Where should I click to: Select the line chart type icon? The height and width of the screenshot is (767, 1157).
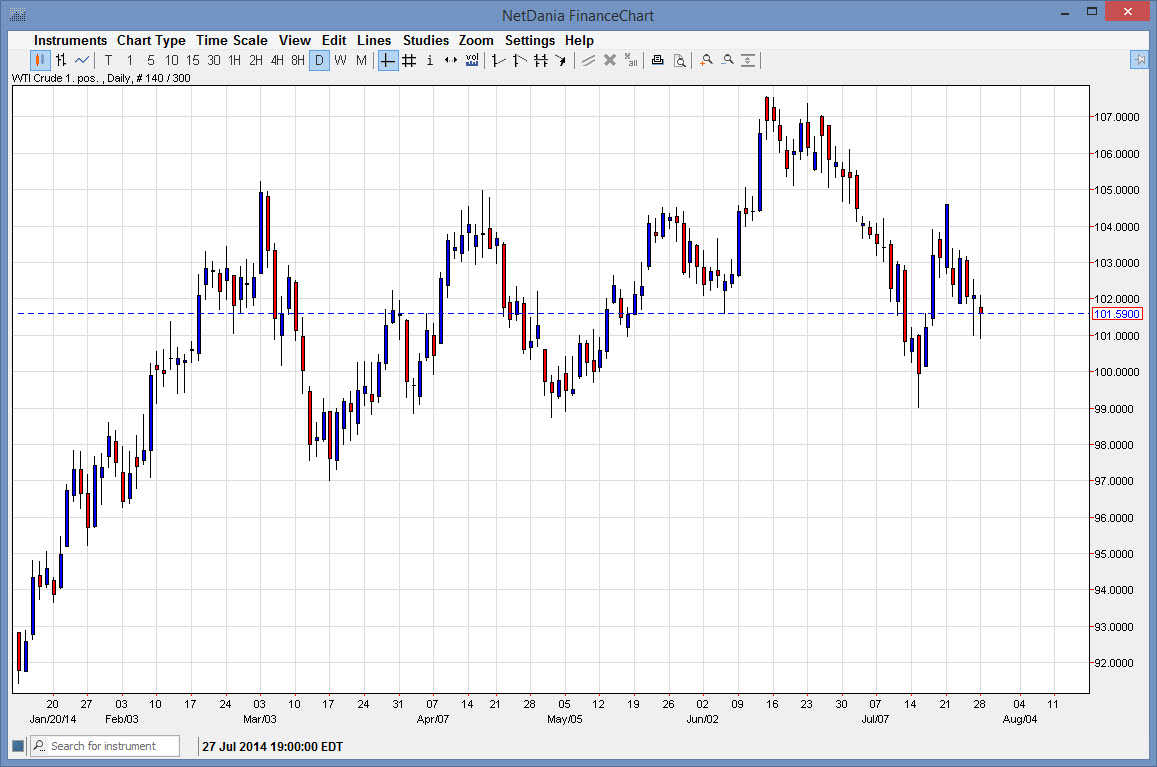tap(81, 60)
